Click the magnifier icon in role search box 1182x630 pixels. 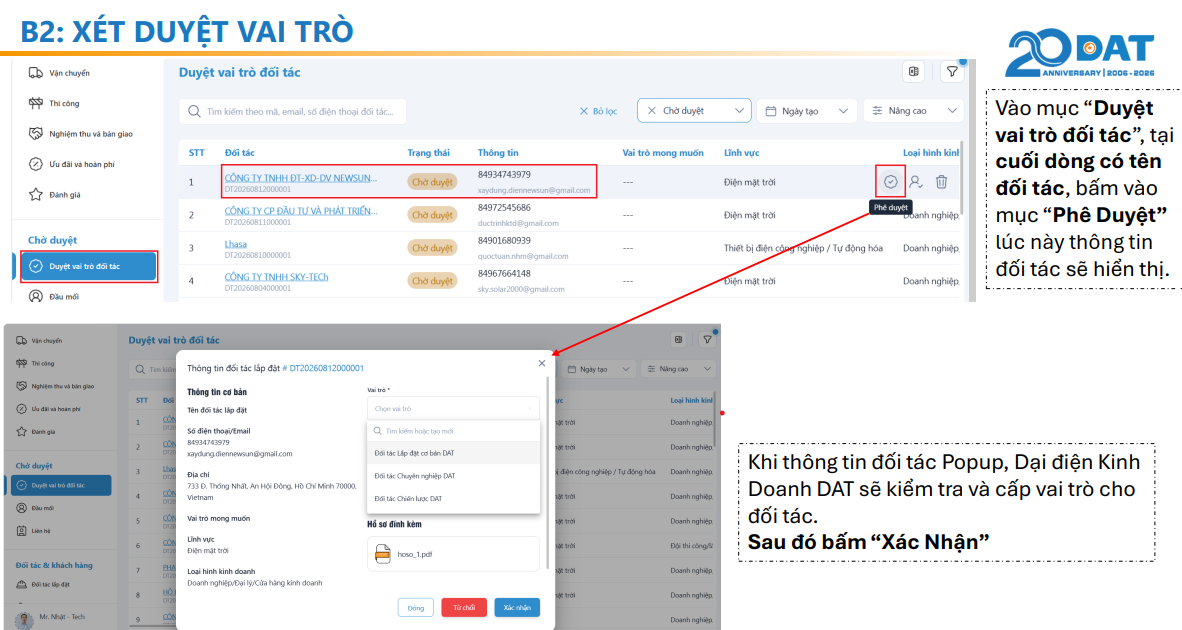click(x=378, y=431)
